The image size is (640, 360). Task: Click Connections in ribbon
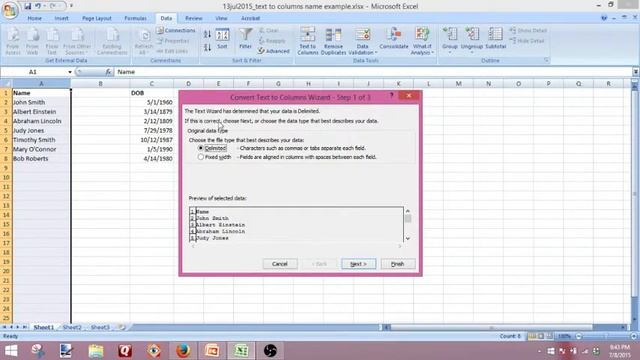pos(176,31)
